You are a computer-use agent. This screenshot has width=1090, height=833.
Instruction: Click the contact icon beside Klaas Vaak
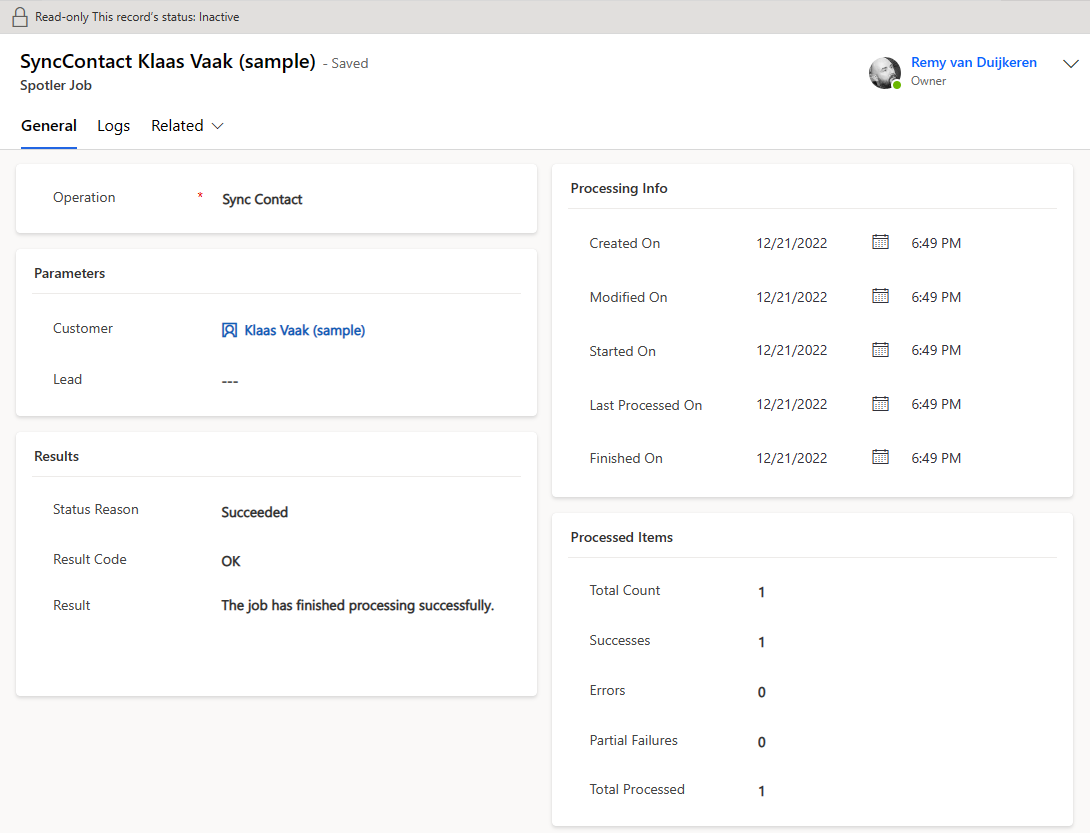tap(229, 330)
